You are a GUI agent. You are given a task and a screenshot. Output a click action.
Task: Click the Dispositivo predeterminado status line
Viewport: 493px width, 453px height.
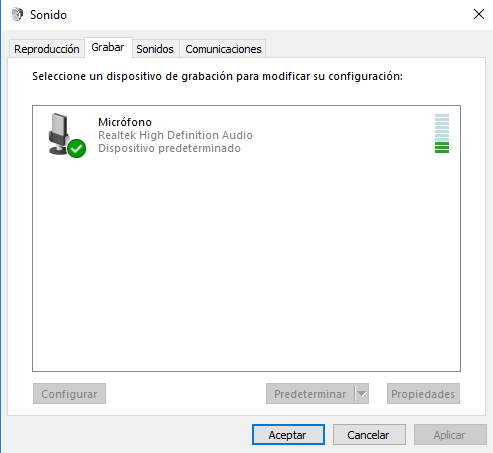point(169,148)
